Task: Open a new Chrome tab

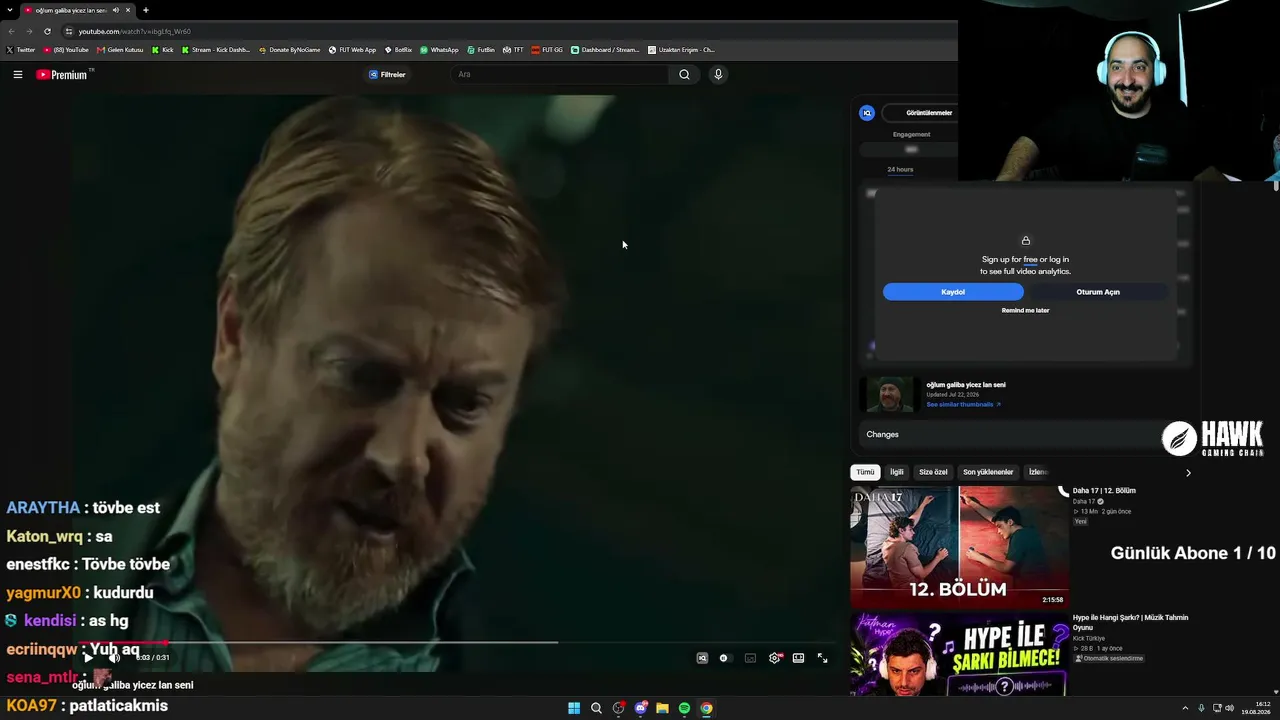Action: pos(146,10)
